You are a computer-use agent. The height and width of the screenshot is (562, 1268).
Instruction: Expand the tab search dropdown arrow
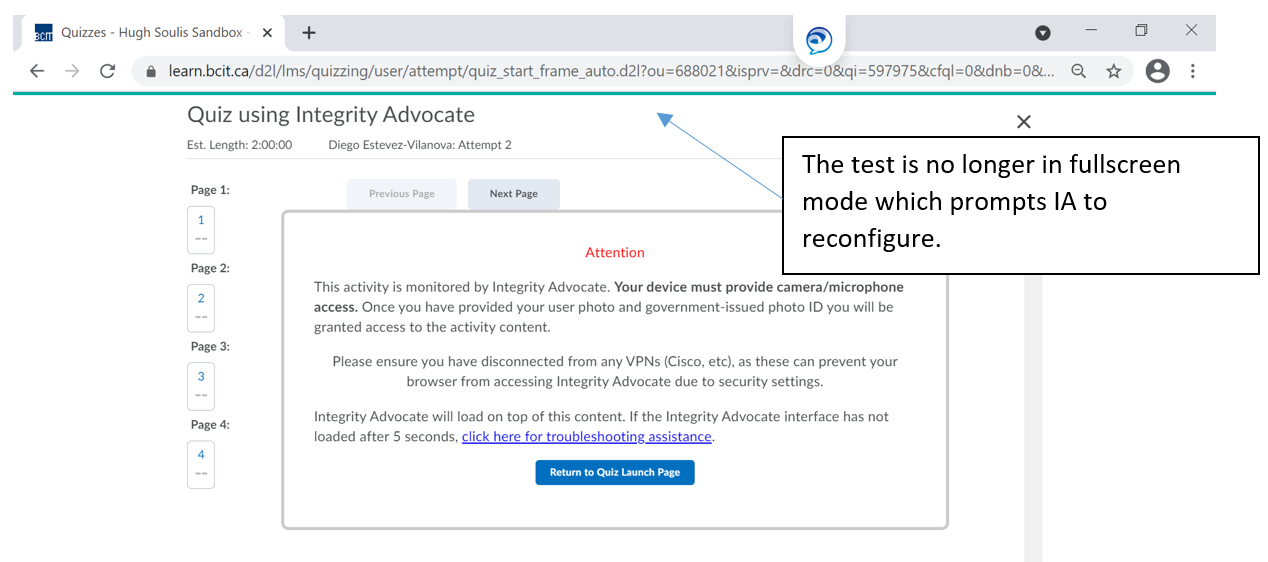tap(1043, 33)
